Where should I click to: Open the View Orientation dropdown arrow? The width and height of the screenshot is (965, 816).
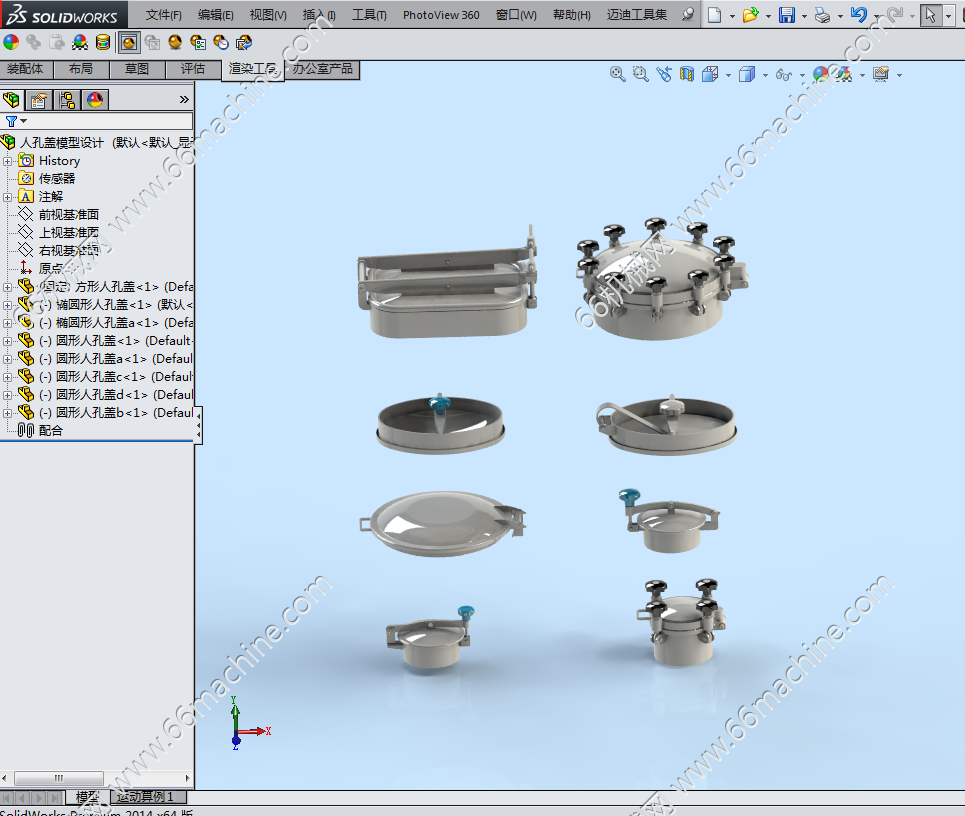[x=729, y=75]
